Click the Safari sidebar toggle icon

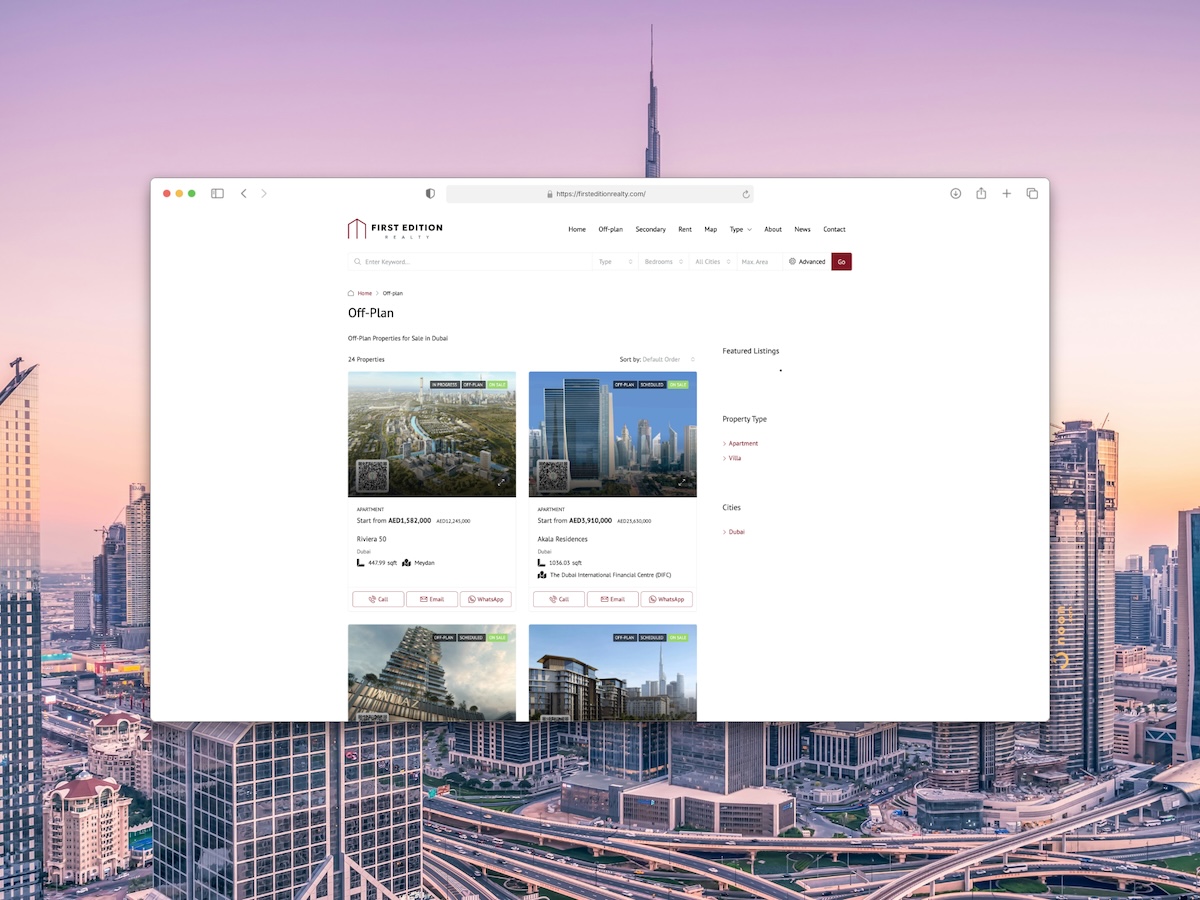pos(217,194)
